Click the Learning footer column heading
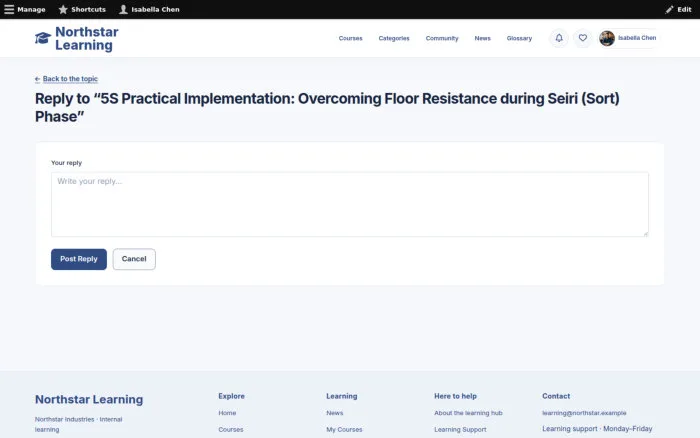Viewport: 700px width, 438px height. (x=342, y=396)
